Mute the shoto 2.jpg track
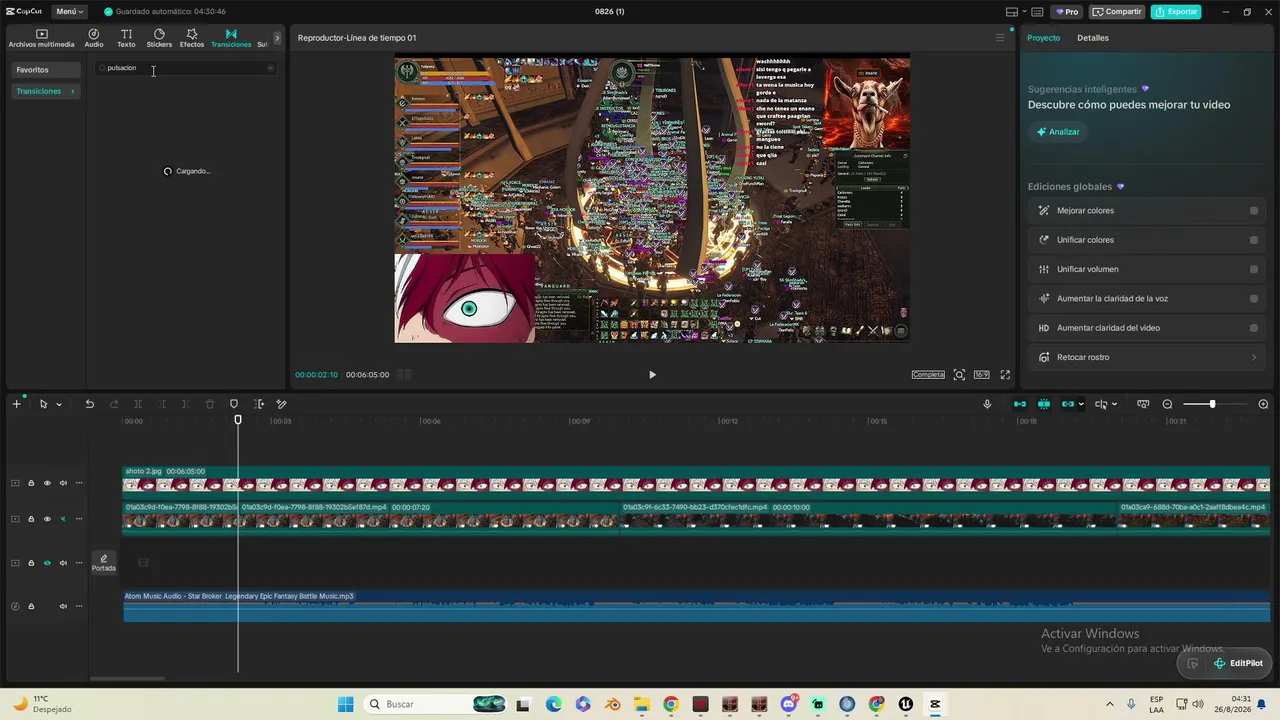The height and width of the screenshot is (720, 1280). tap(63, 483)
